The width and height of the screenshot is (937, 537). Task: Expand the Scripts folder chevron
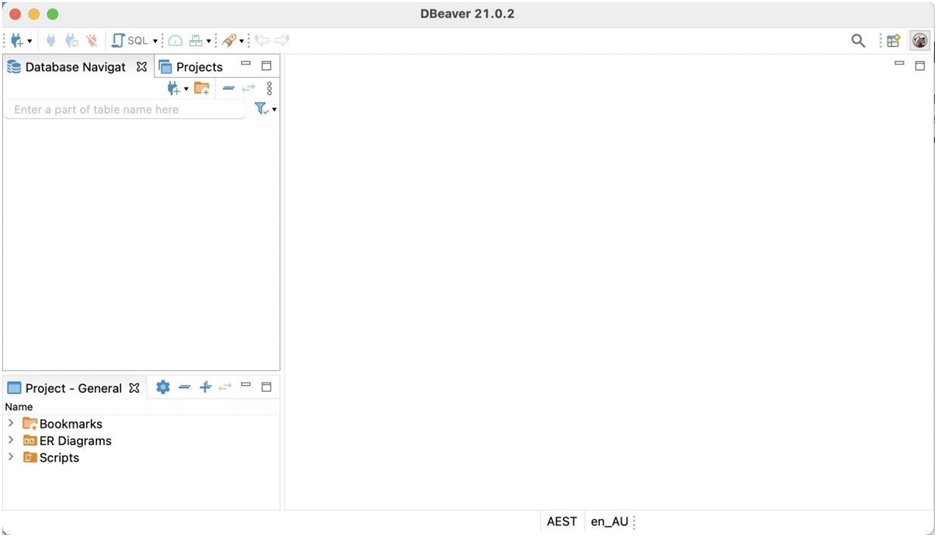(x=11, y=456)
